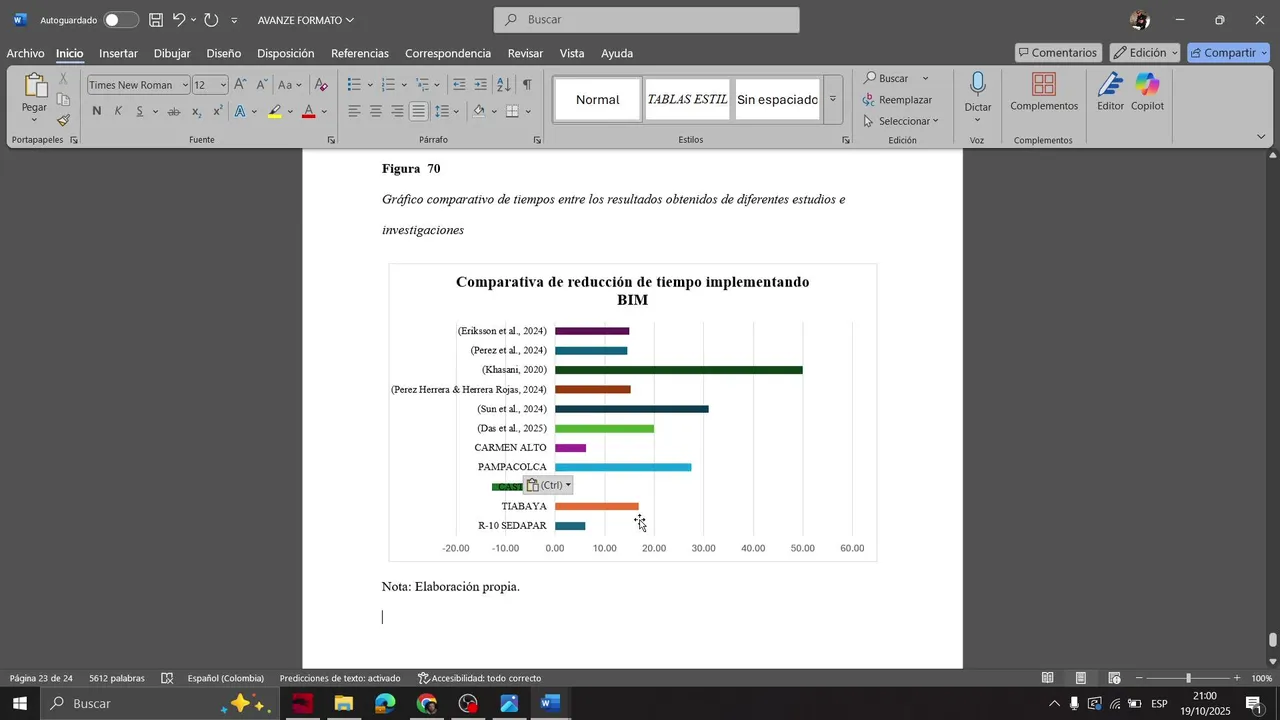Activate the Format Painter brush
The width and height of the screenshot is (1280, 720).
(x=64, y=121)
